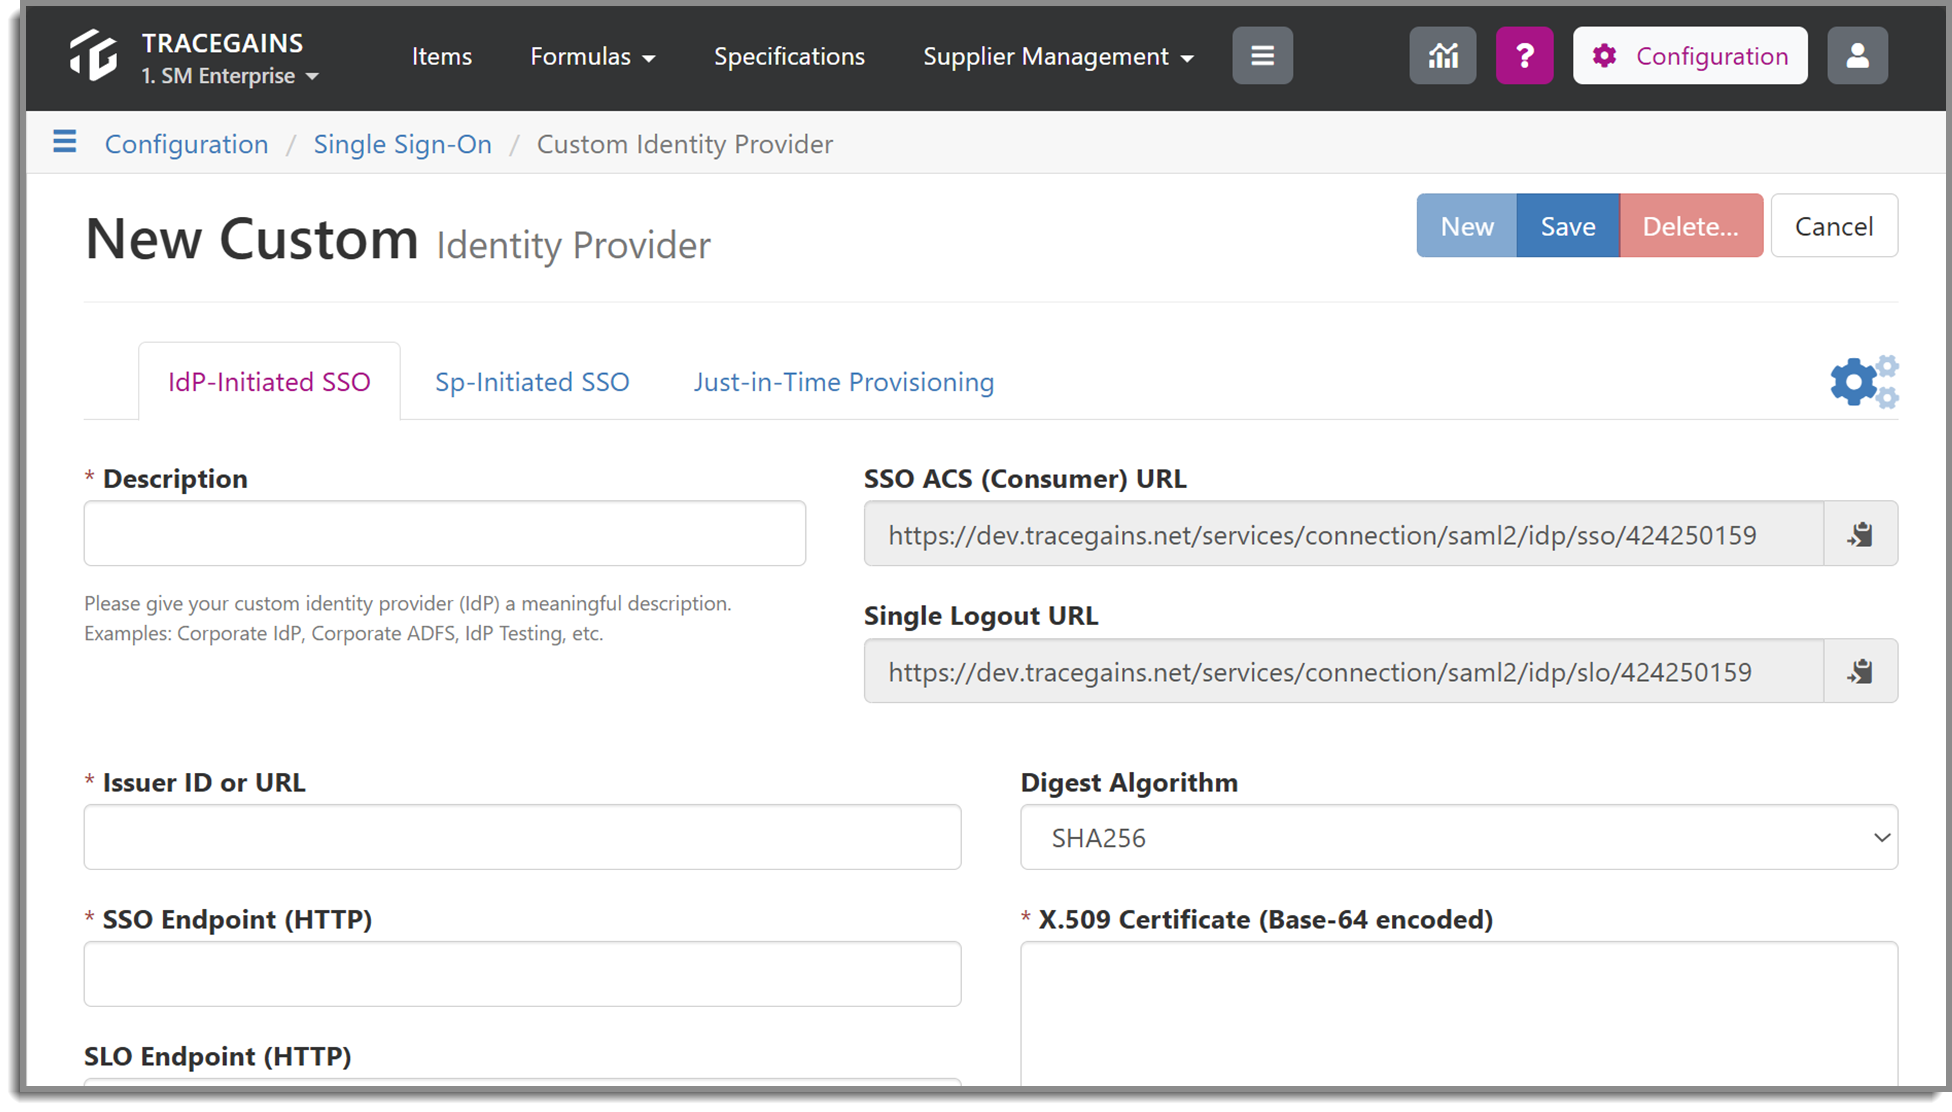Open the analytics chart icon

click(x=1442, y=56)
